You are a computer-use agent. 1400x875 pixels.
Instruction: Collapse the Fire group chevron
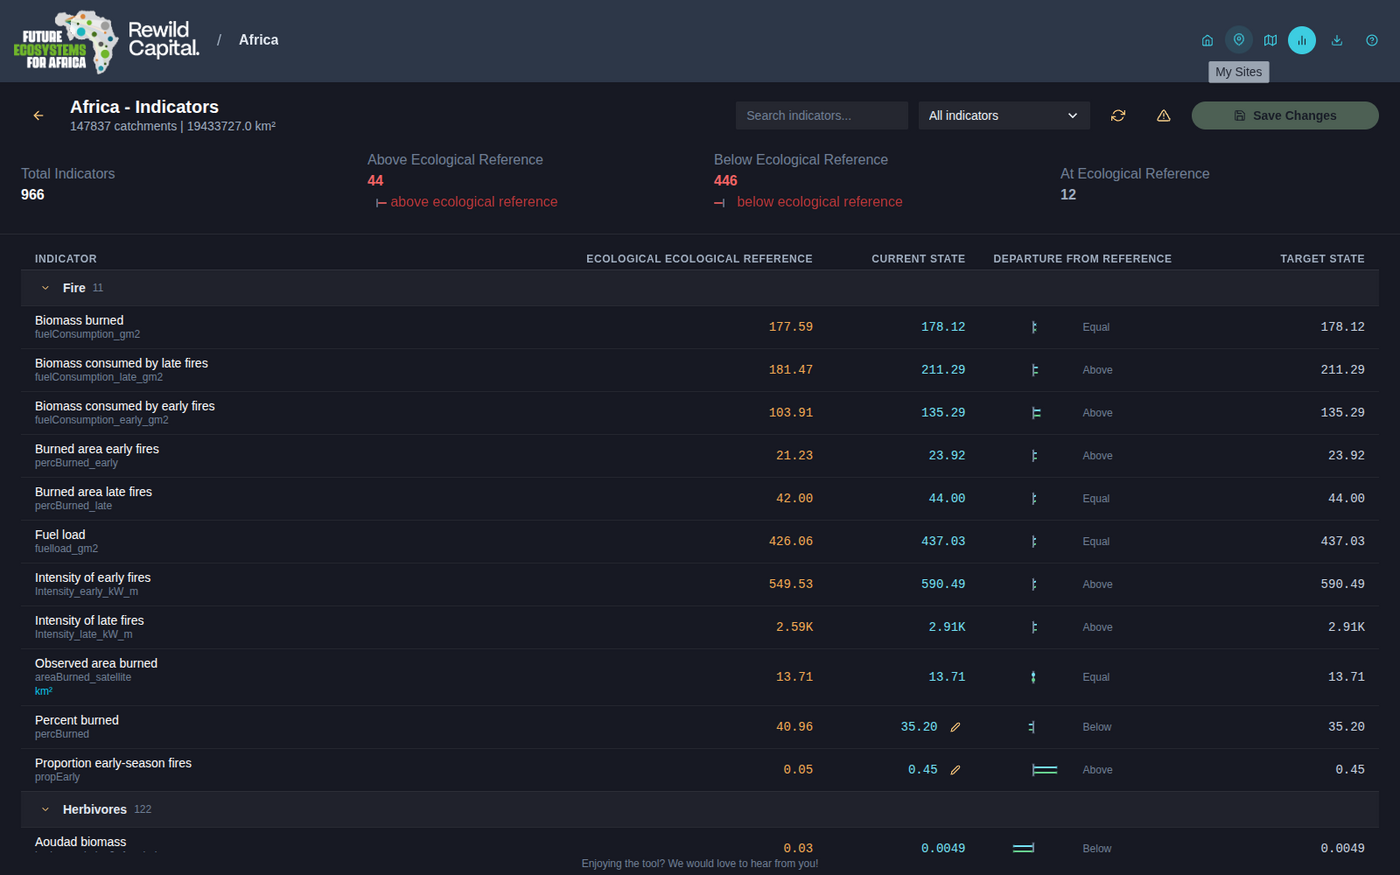pos(45,288)
